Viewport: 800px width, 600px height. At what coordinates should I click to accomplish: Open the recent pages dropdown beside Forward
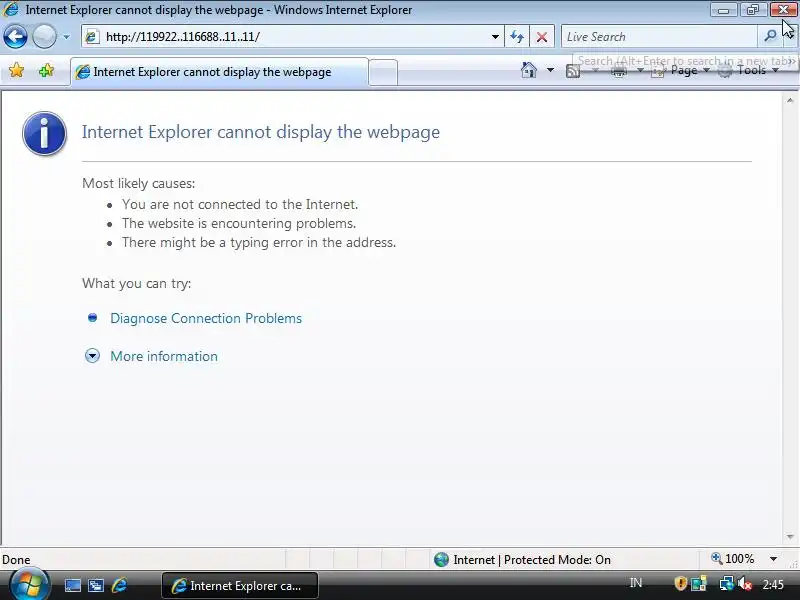click(x=66, y=37)
